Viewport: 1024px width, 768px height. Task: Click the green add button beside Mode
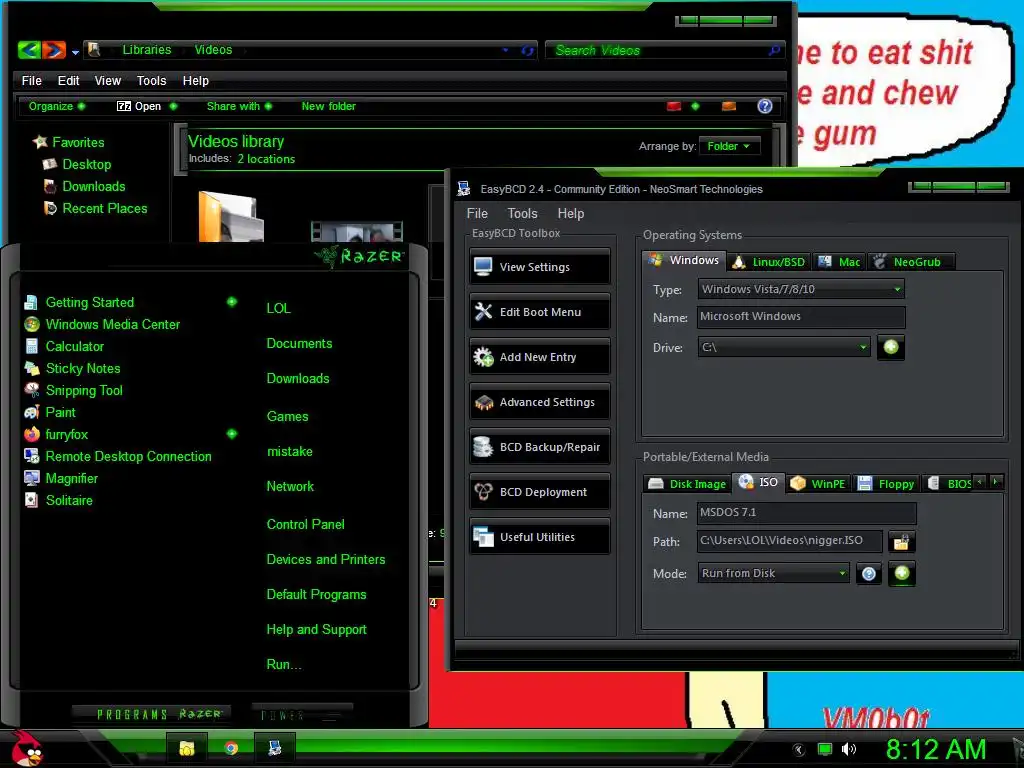902,573
